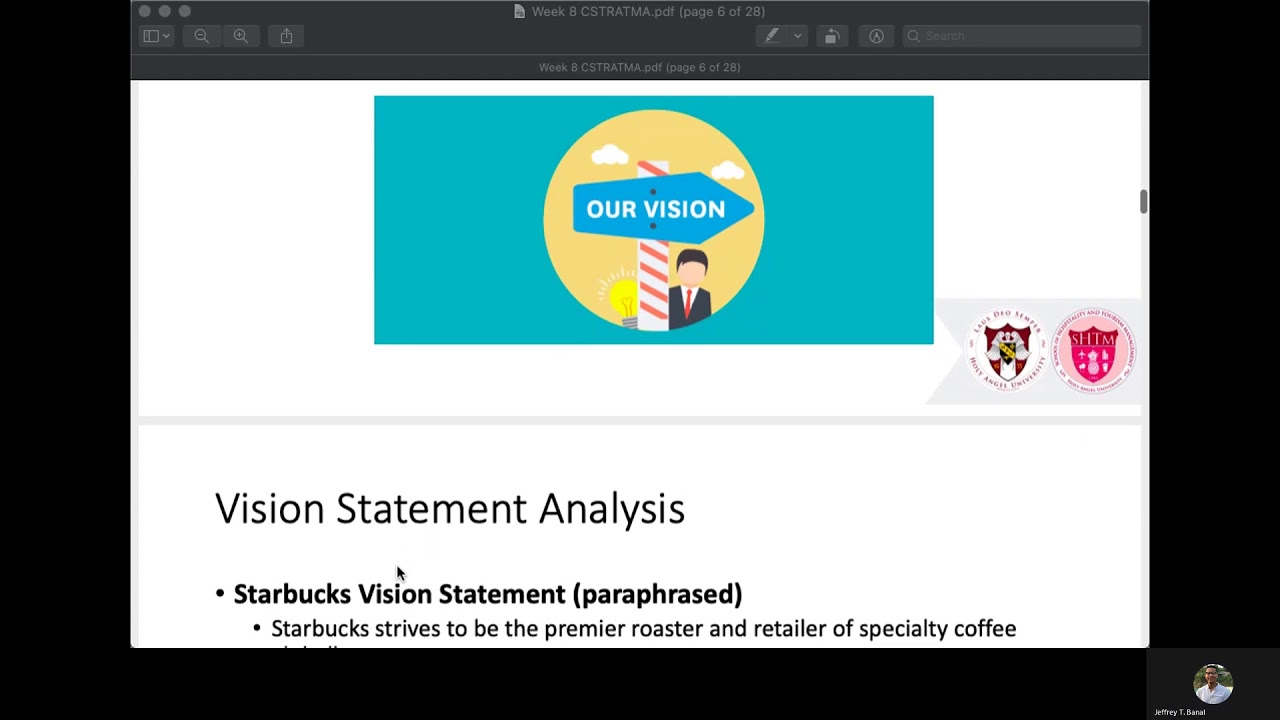Minimize the Preview window
This screenshot has width=1280, height=720.
164,11
